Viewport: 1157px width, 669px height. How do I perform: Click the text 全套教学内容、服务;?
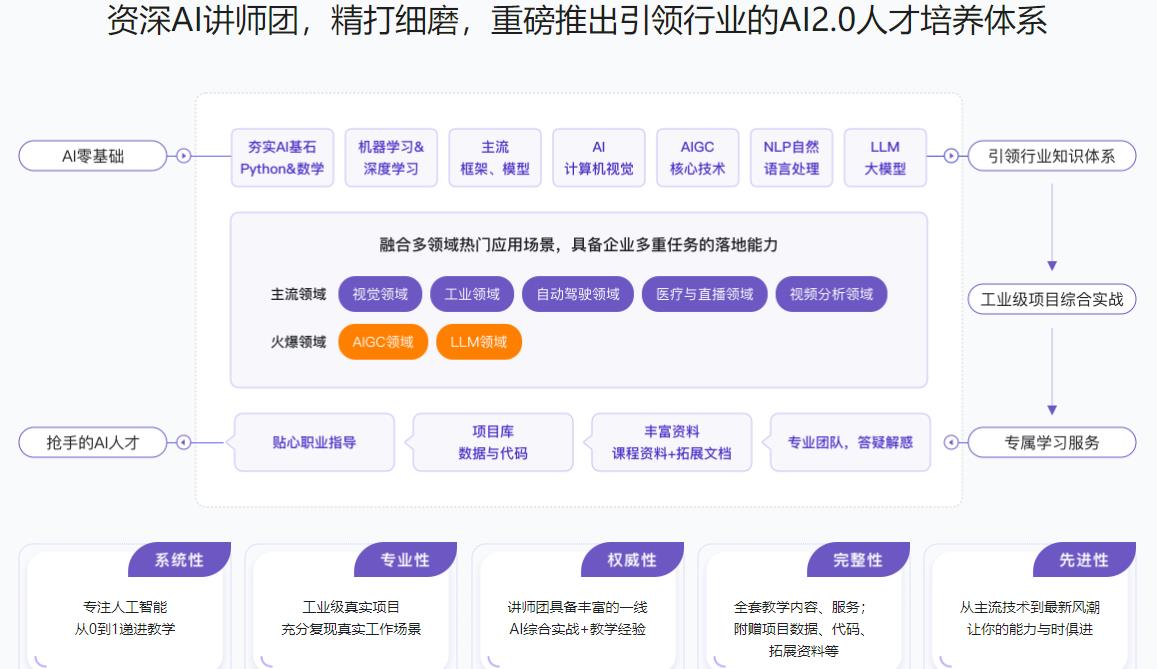click(x=800, y=607)
